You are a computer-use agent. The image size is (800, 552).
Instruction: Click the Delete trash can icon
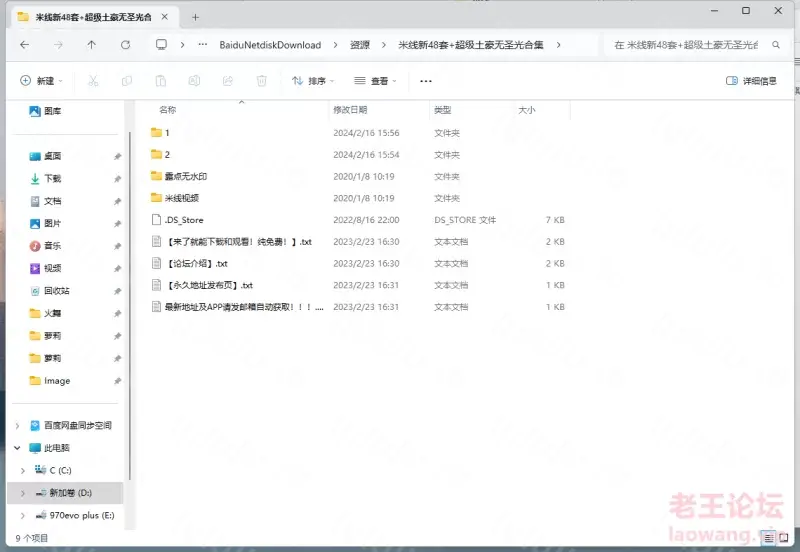pyautogui.click(x=261, y=81)
